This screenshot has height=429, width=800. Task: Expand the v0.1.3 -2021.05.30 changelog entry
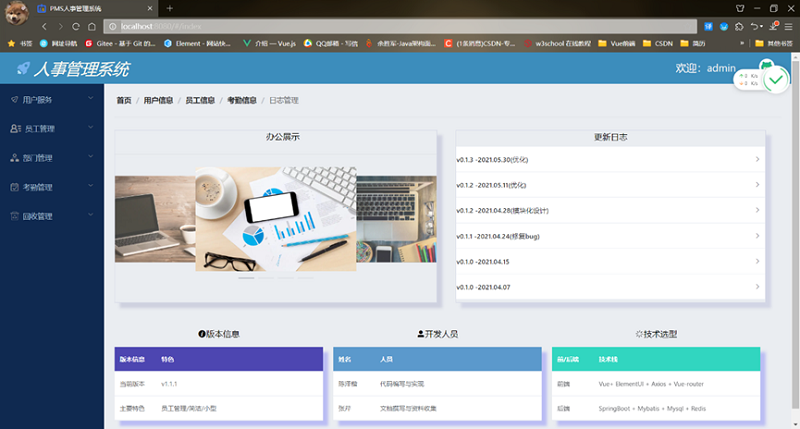757,159
